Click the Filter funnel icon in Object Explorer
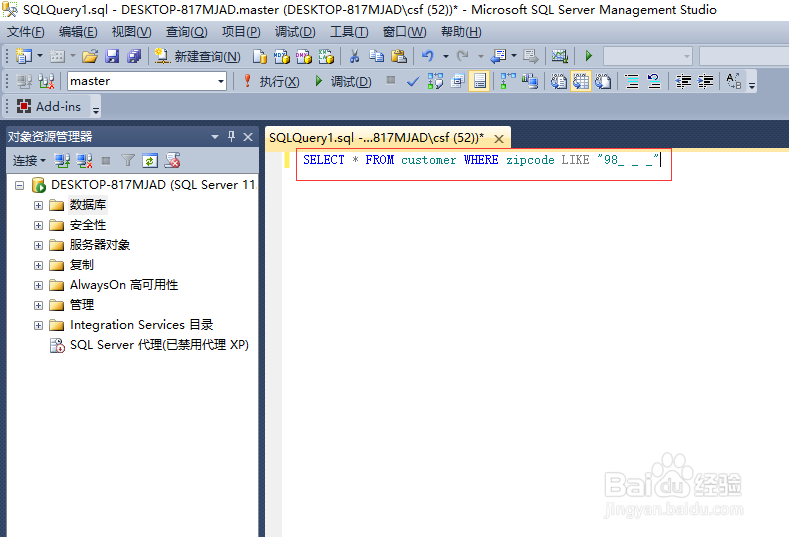The width and height of the screenshot is (789, 537). pyautogui.click(x=128, y=161)
